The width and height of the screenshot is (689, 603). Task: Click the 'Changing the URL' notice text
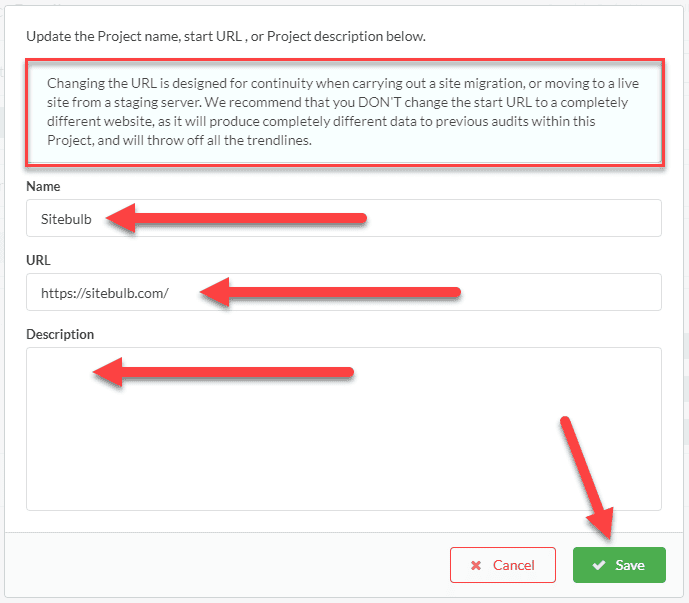click(x=343, y=112)
